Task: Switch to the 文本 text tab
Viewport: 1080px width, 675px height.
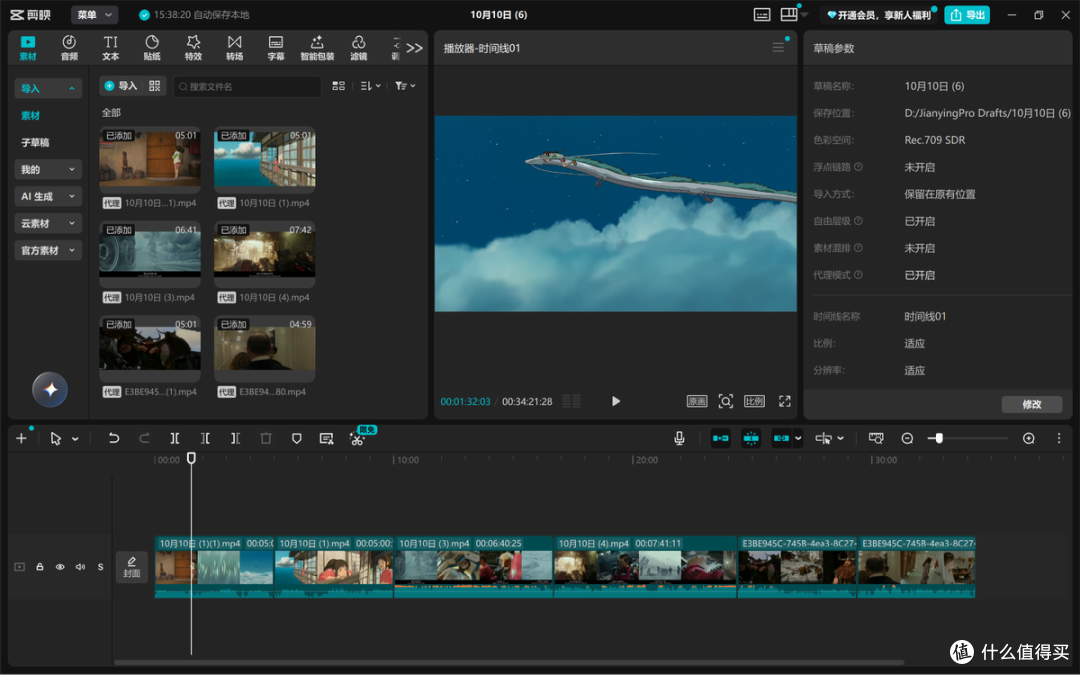Action: pos(110,48)
